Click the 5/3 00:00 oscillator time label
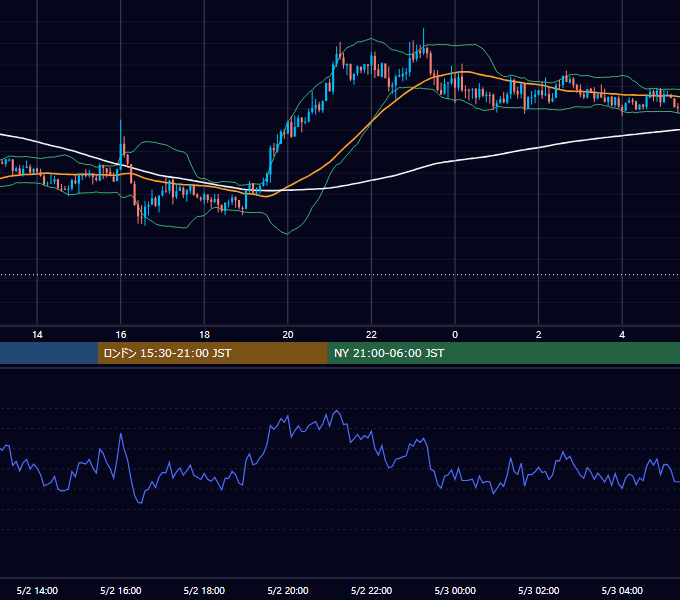Screen dimensions: 680x600 (455, 590)
